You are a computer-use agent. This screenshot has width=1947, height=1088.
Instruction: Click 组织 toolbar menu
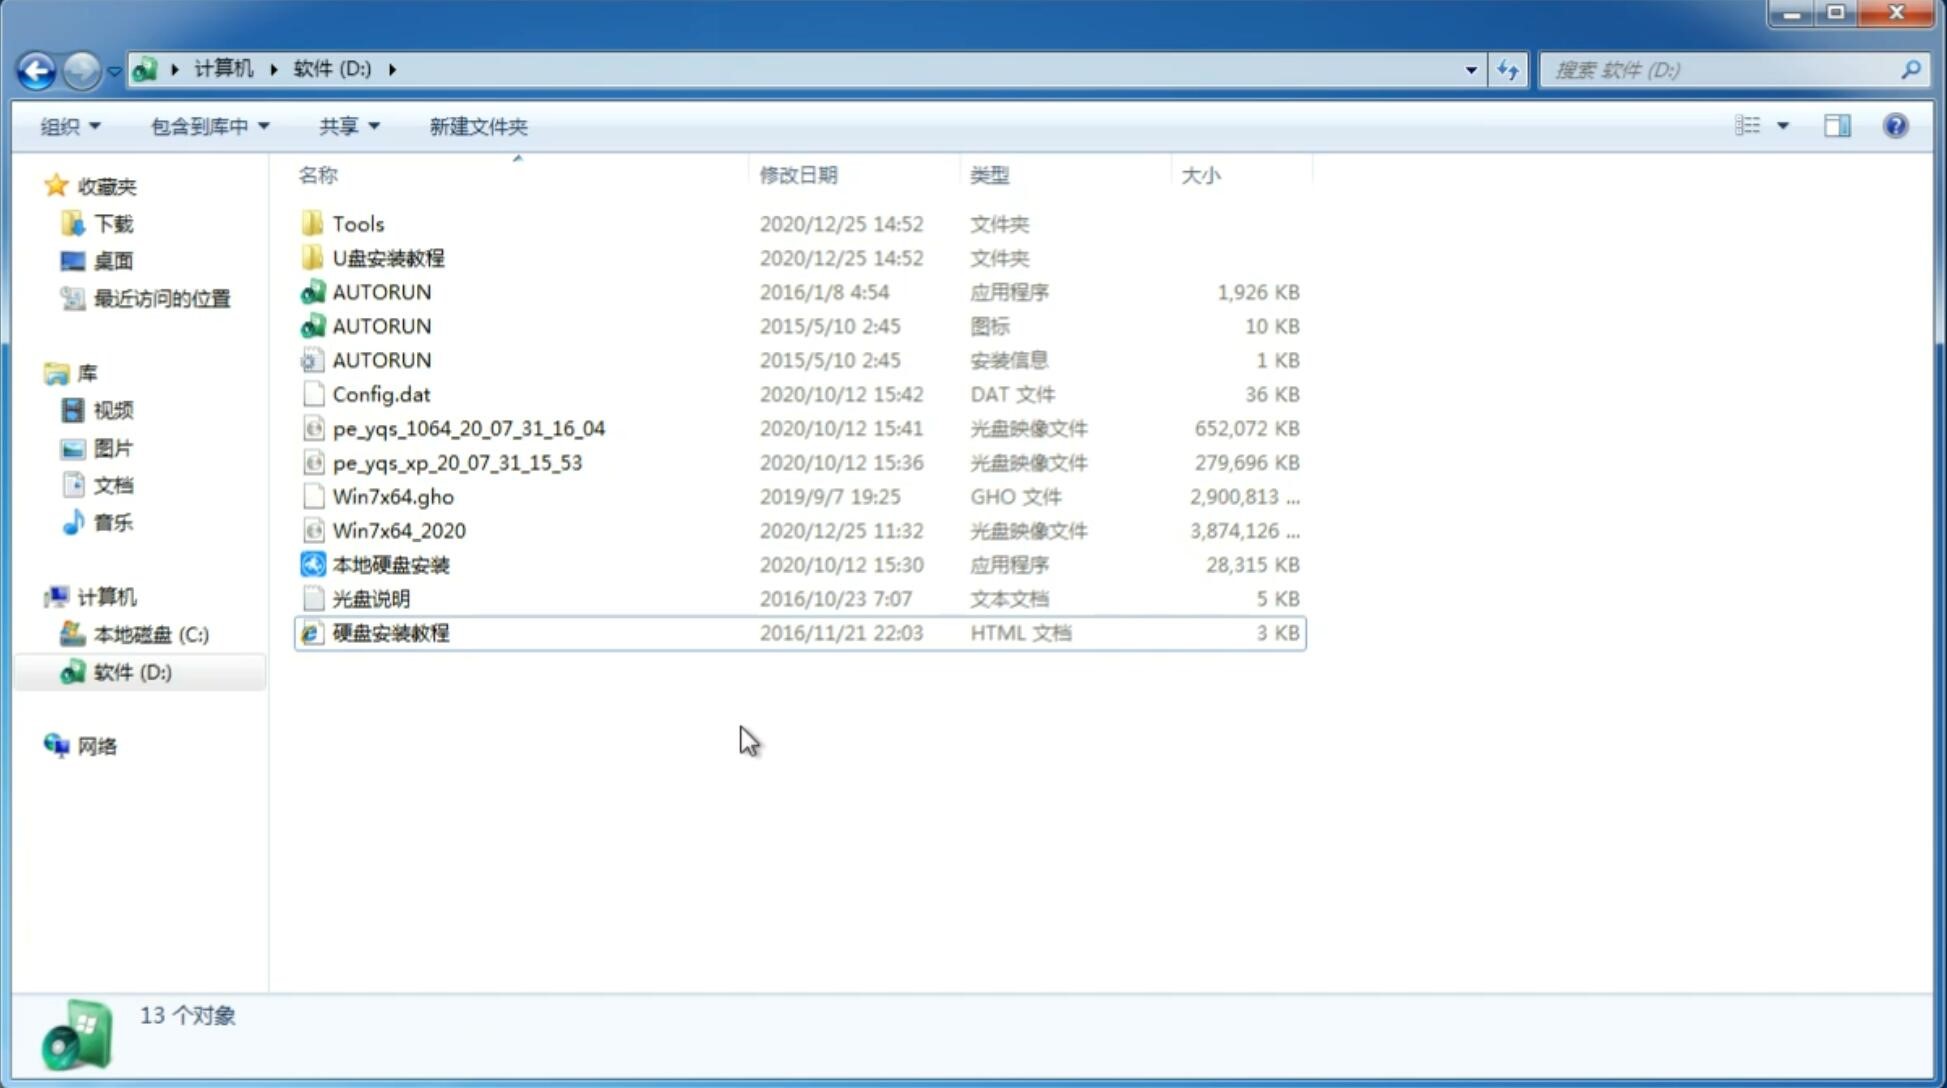70,124
